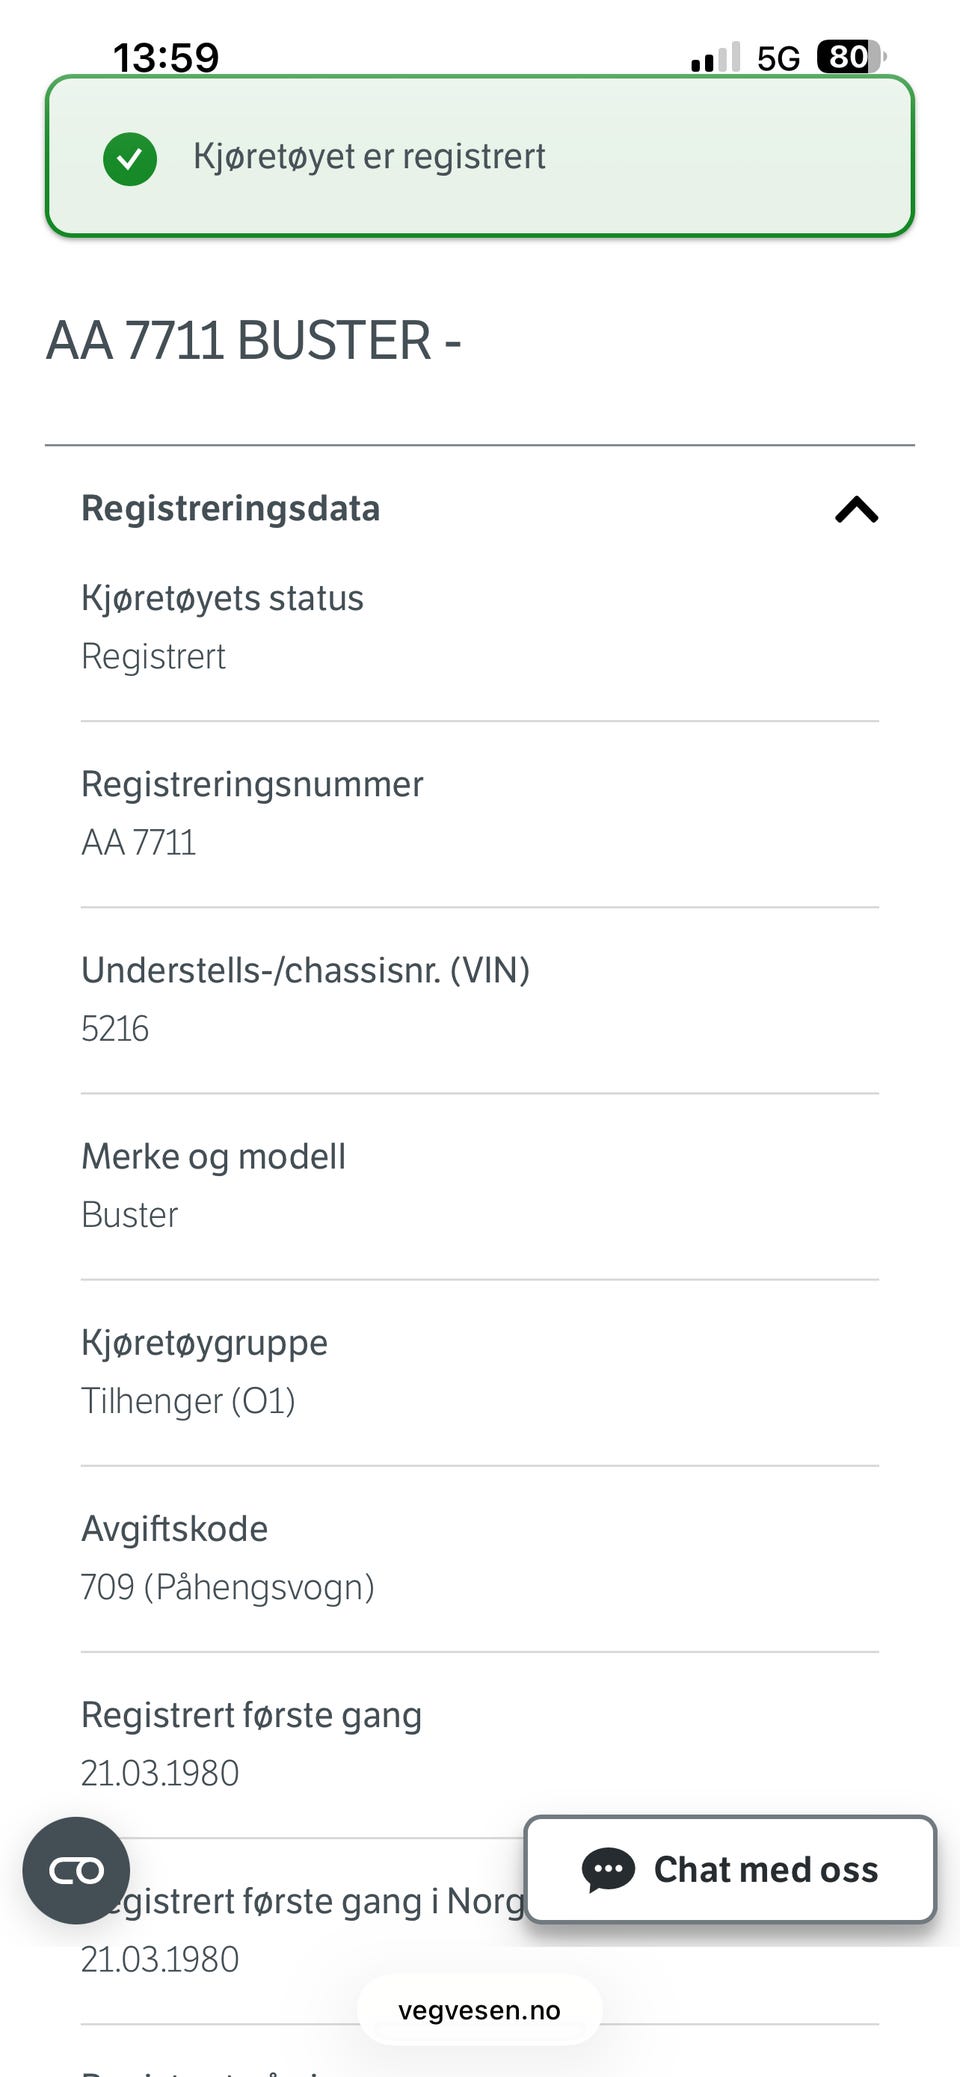Tap the 13:59 clock in status bar
The image size is (960, 2077).
pos(166,58)
